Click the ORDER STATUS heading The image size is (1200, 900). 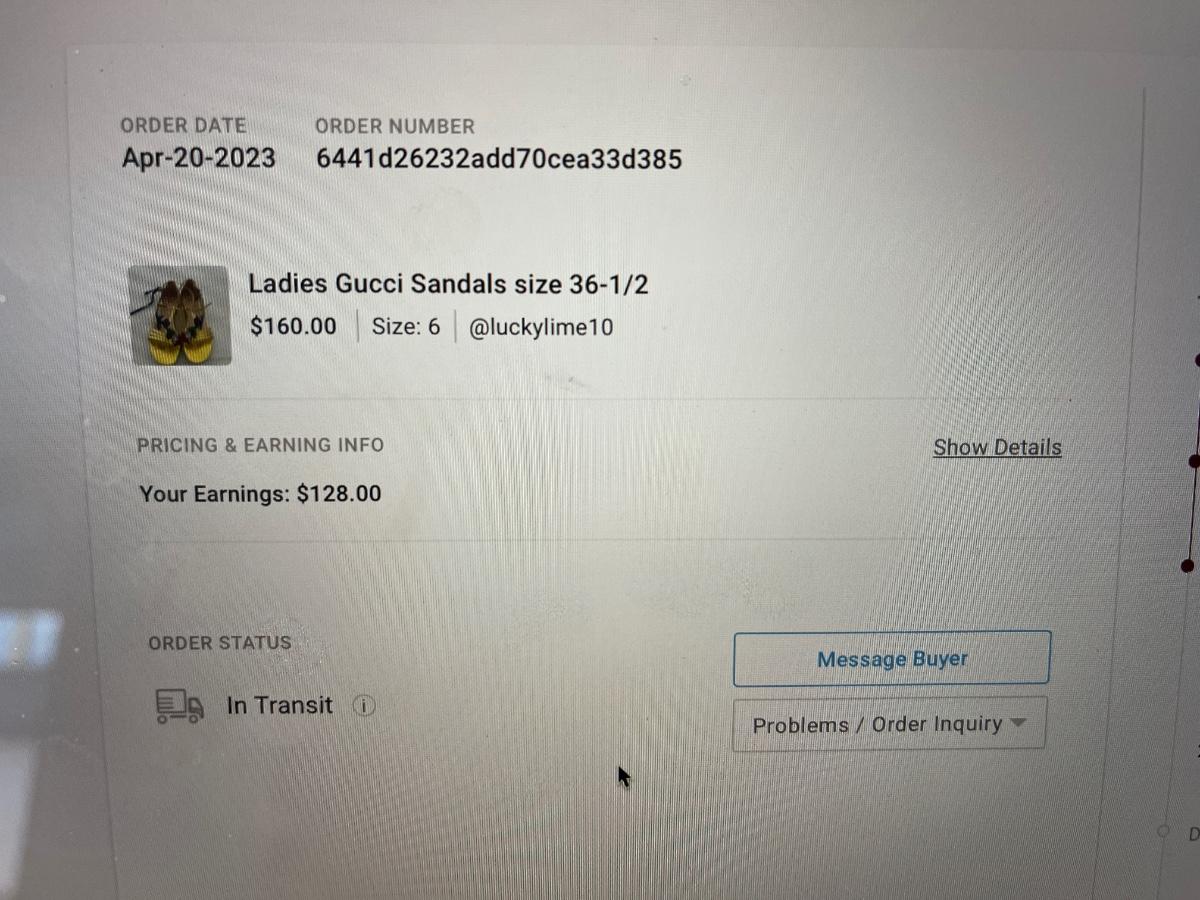tap(220, 643)
